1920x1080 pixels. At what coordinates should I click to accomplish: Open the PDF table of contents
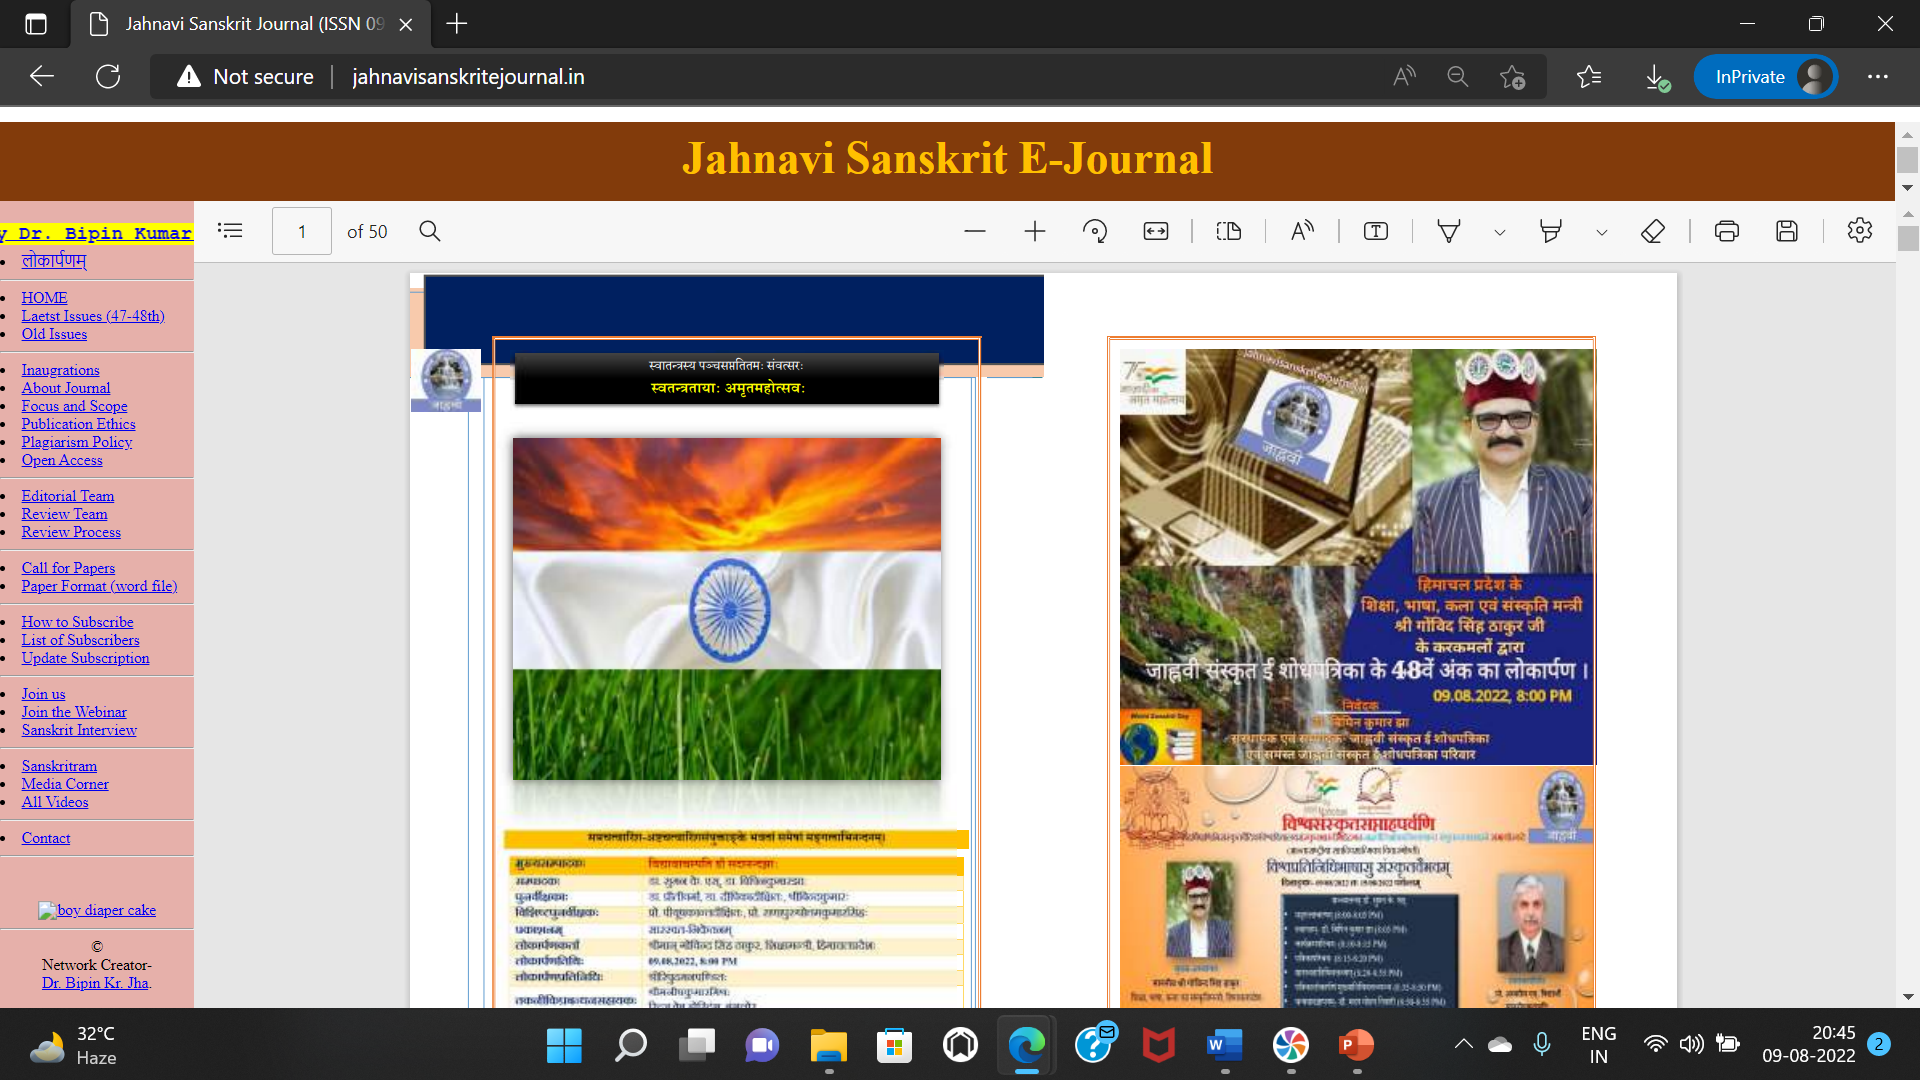pos(230,231)
